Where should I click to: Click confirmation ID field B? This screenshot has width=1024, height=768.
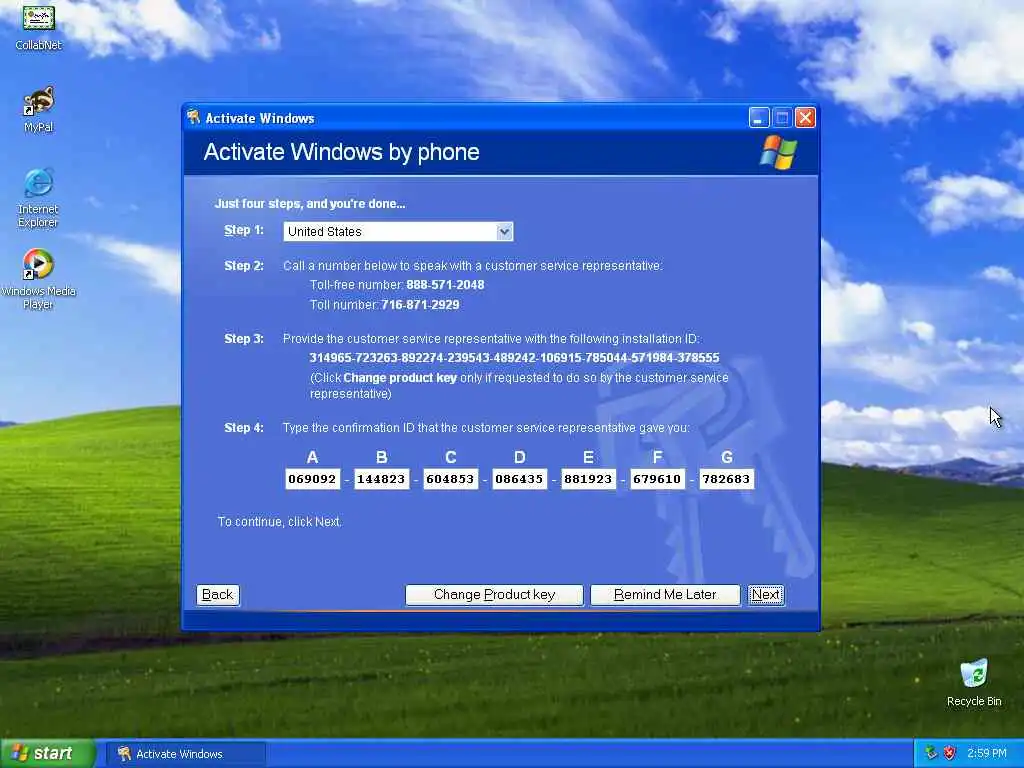[x=381, y=479]
